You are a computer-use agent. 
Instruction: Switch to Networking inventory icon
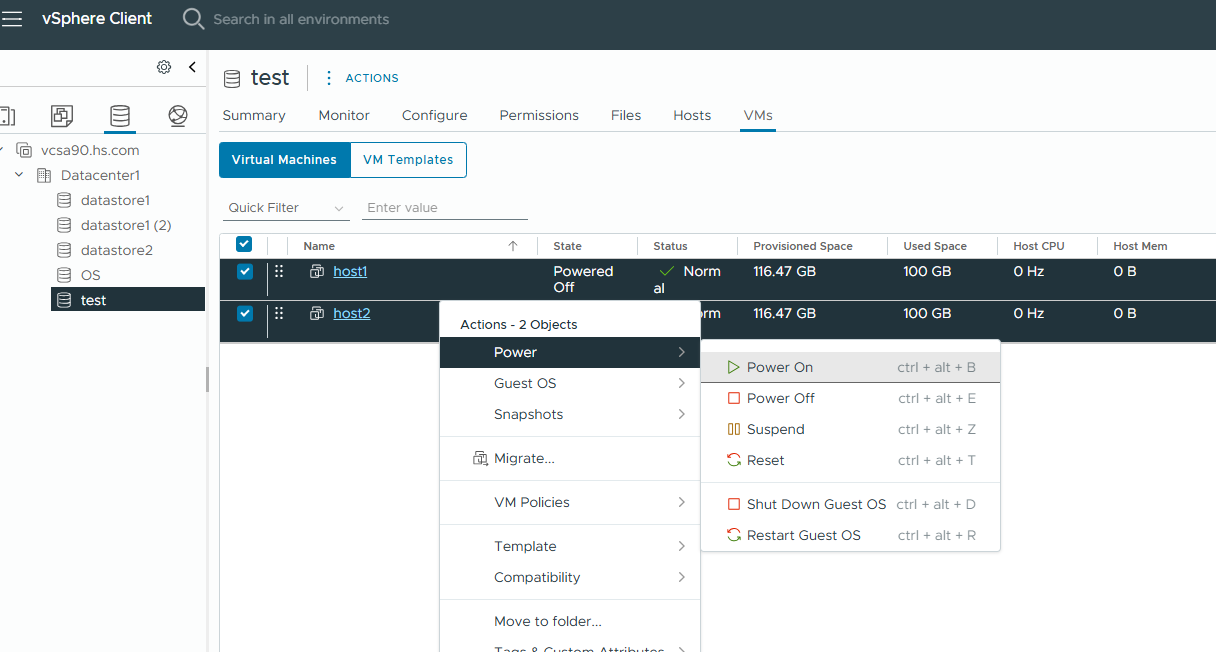click(178, 116)
